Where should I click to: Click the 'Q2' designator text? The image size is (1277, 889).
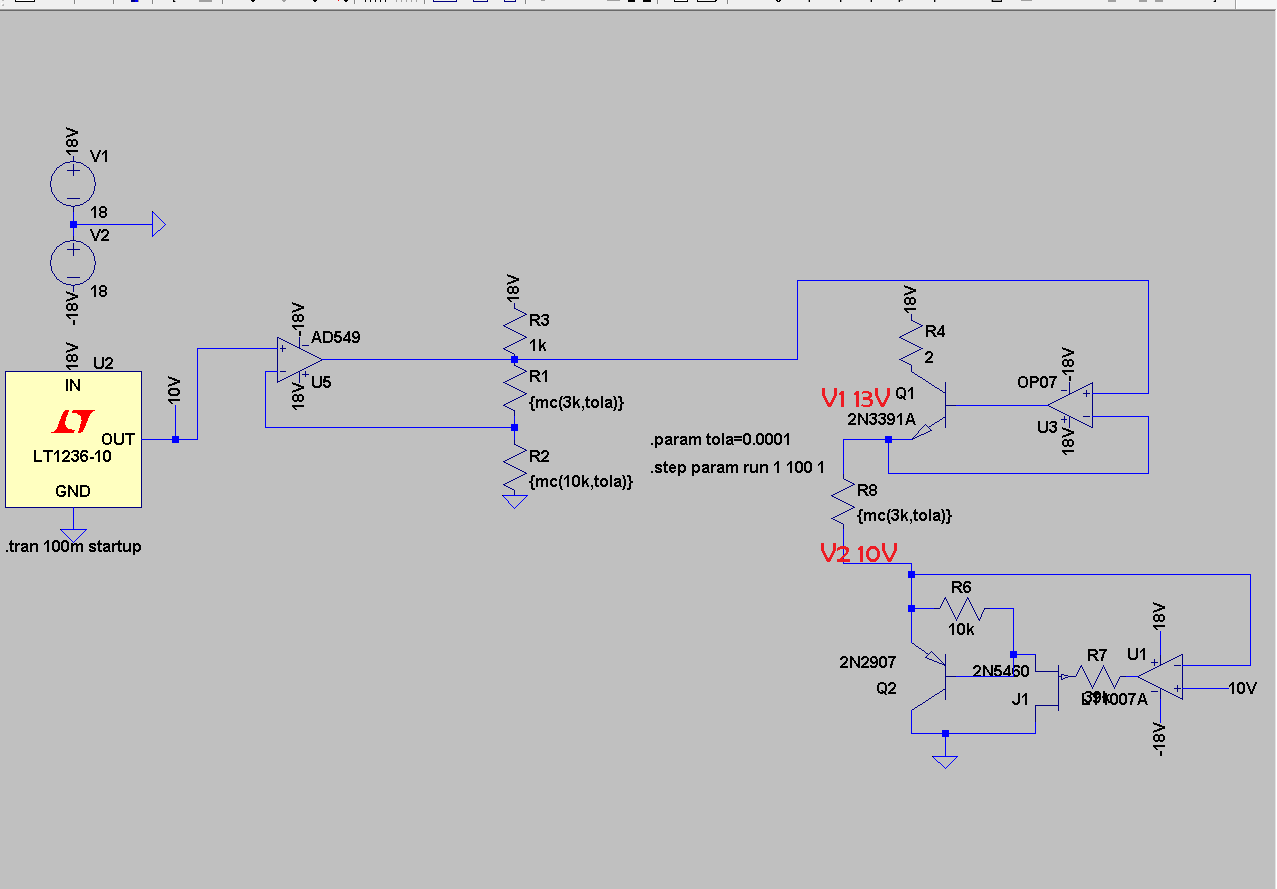(x=887, y=688)
